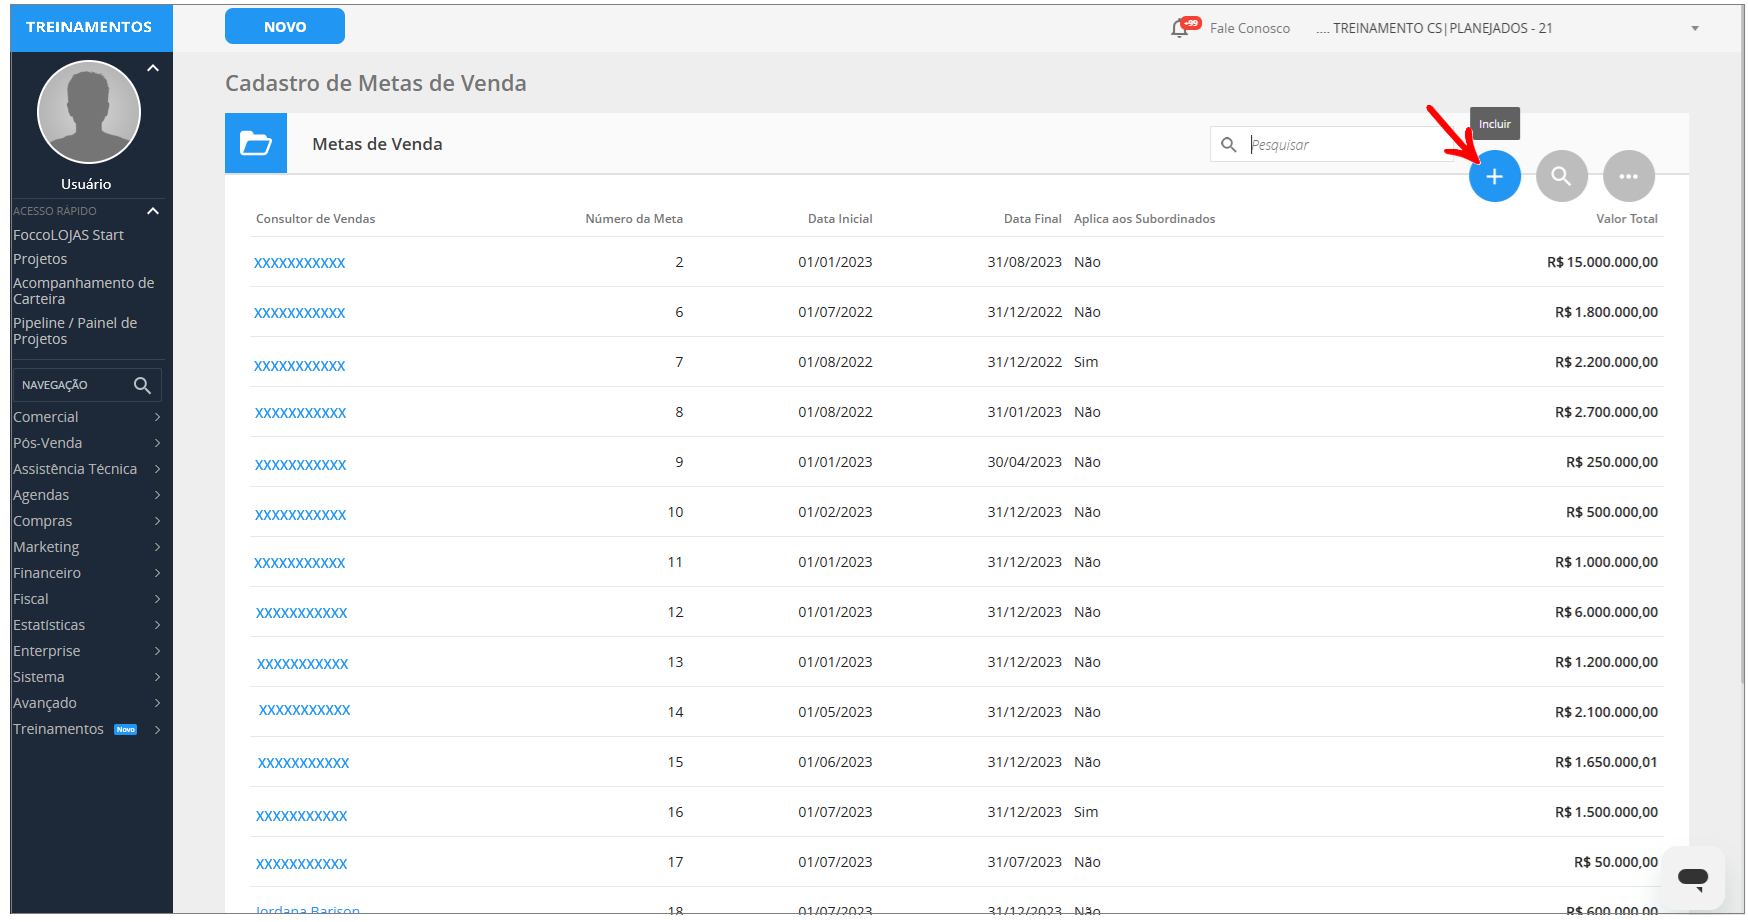Collapse the Acesso Rápido section
The width and height of the screenshot is (1748, 922).
(x=153, y=211)
